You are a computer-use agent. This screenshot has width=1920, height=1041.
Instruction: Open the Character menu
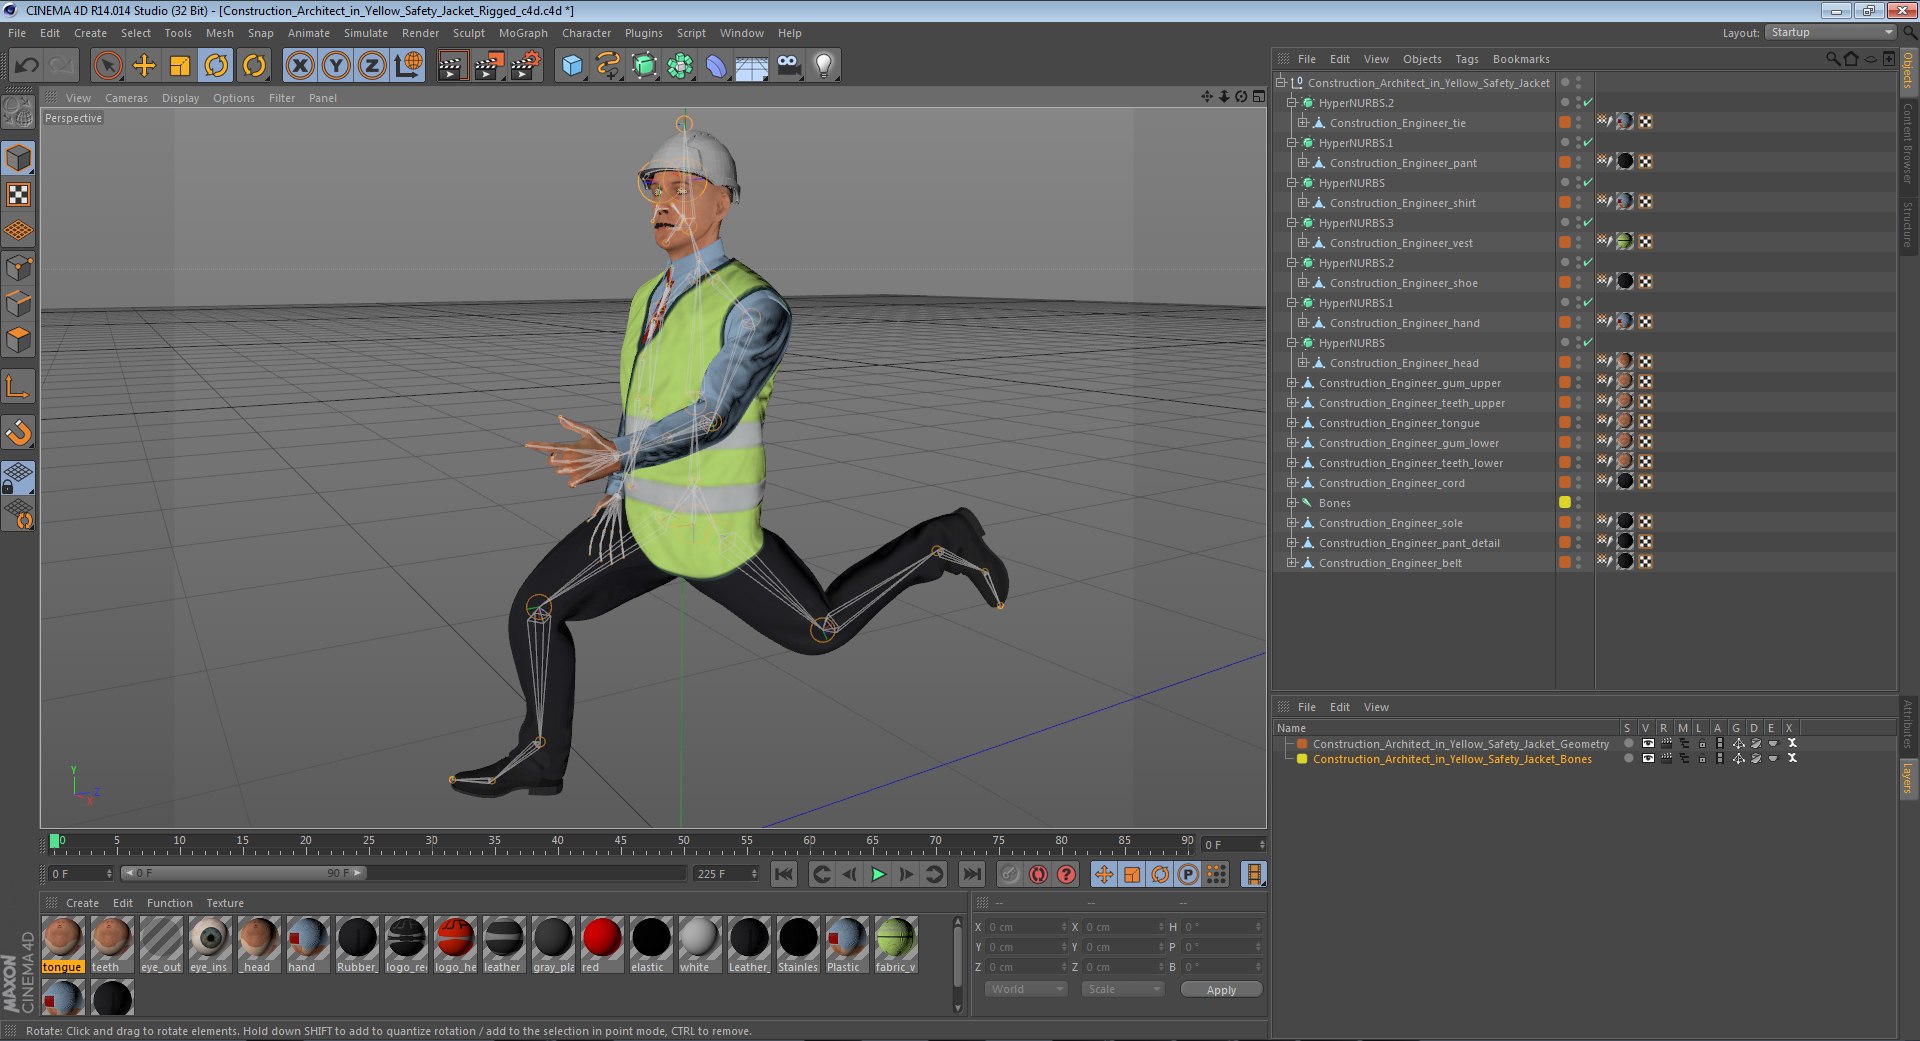point(586,33)
